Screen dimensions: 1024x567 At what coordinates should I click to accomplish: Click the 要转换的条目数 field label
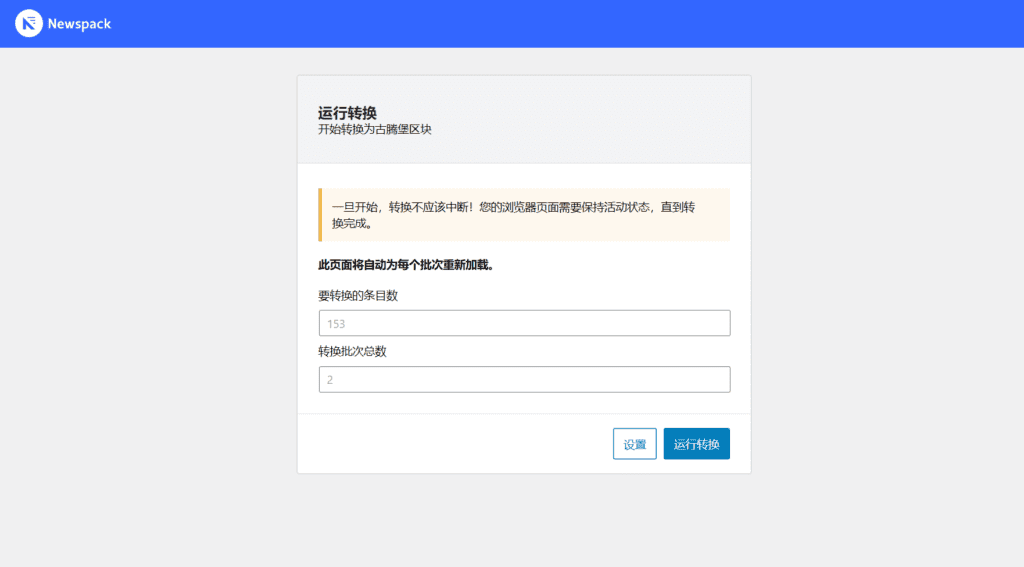(358, 295)
